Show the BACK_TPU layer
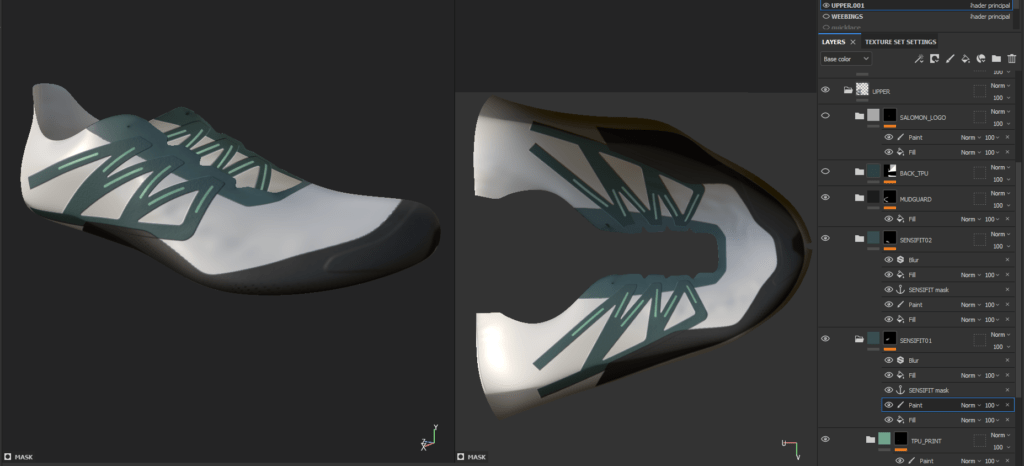Viewport: 1024px width, 466px height. pyautogui.click(x=825, y=171)
